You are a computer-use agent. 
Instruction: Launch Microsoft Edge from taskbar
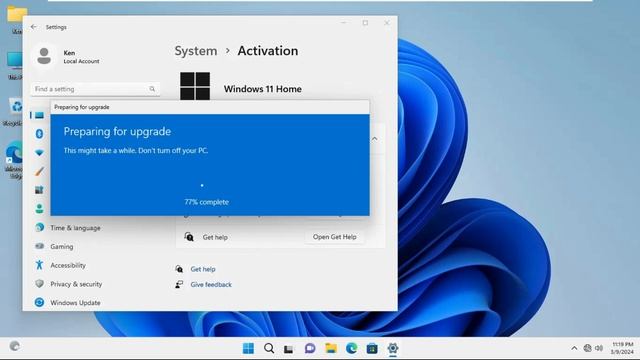point(351,348)
